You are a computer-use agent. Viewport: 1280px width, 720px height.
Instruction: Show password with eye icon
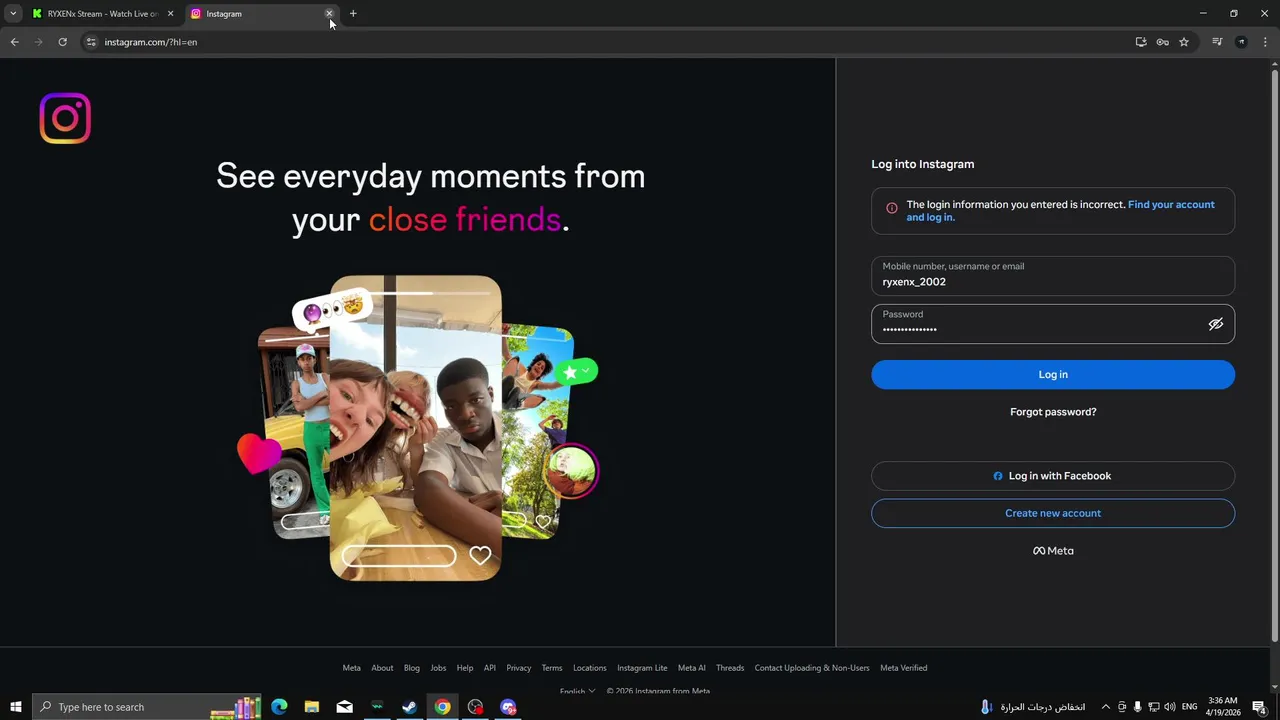click(x=1216, y=324)
